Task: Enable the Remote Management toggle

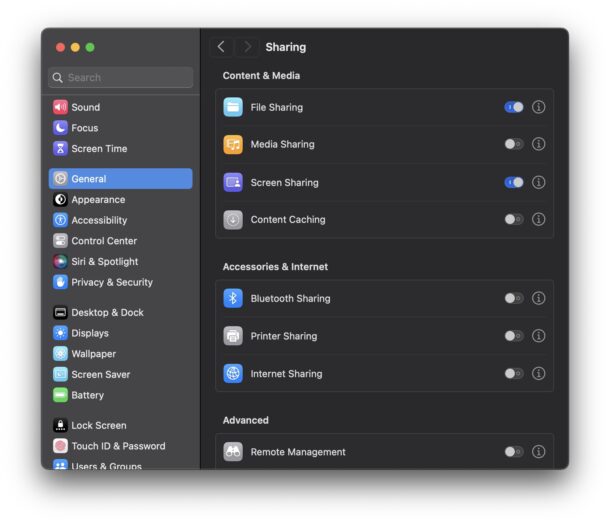Action: point(513,452)
